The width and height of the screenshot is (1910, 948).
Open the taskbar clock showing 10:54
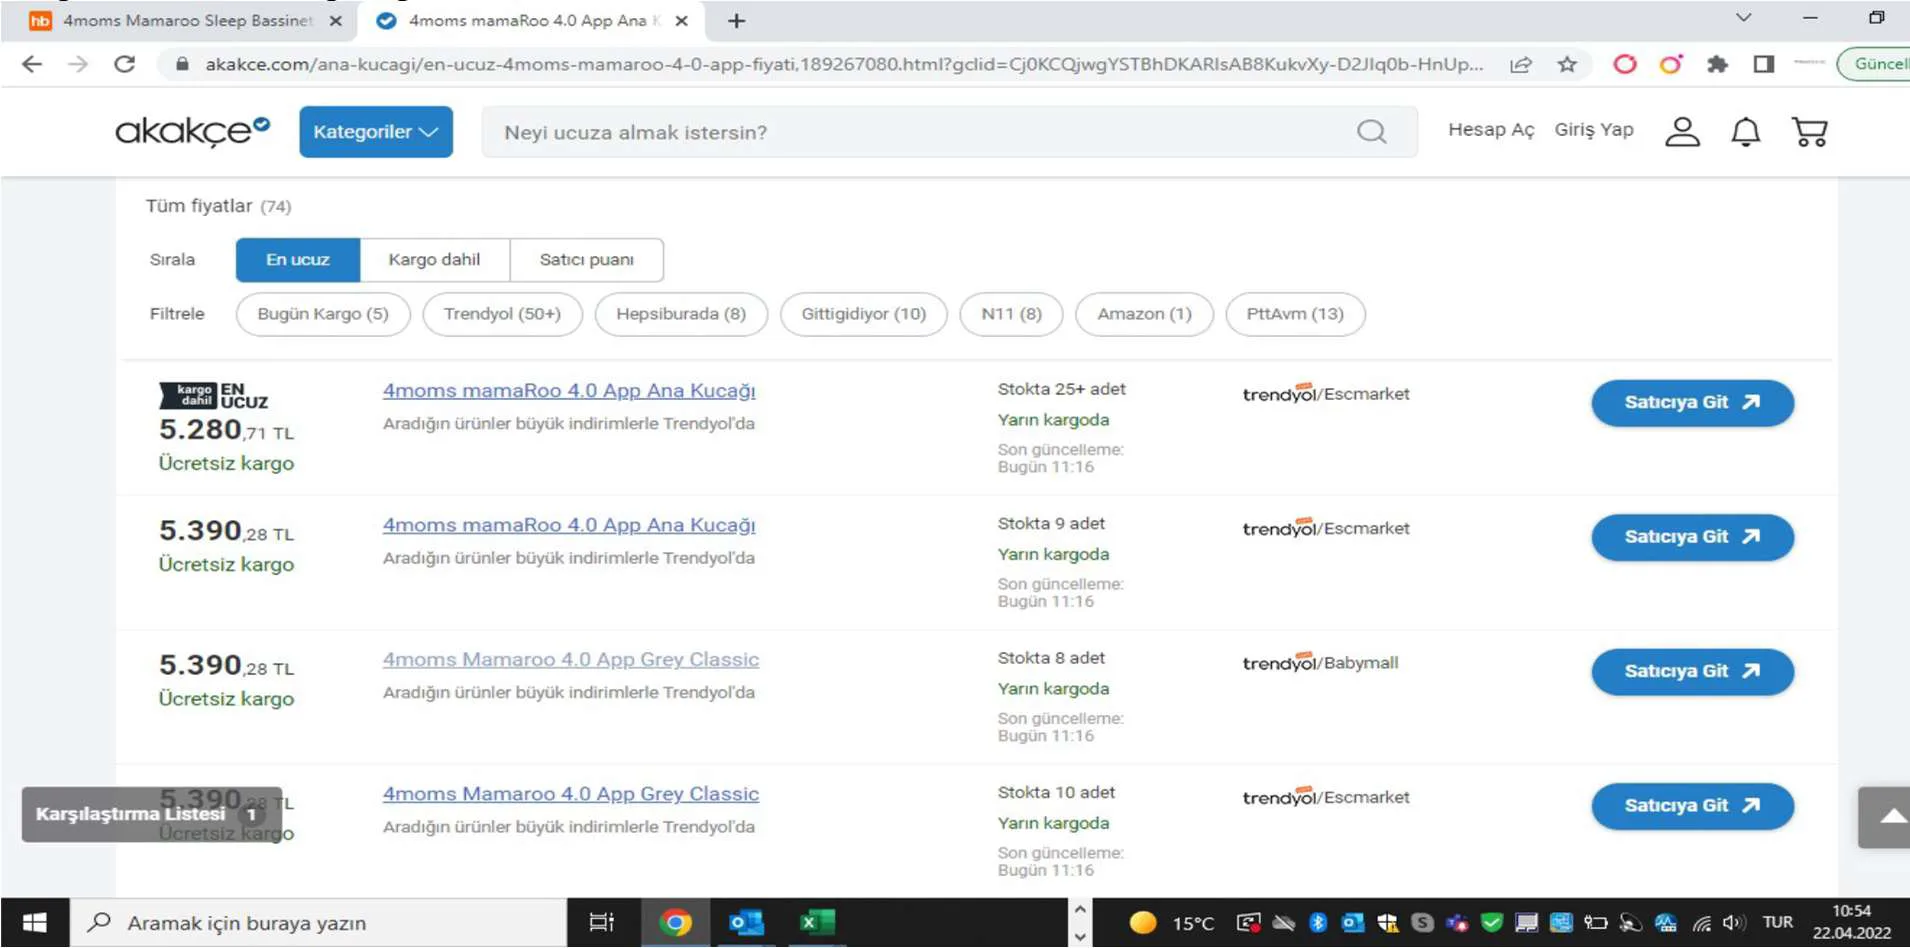pyautogui.click(x=1852, y=922)
